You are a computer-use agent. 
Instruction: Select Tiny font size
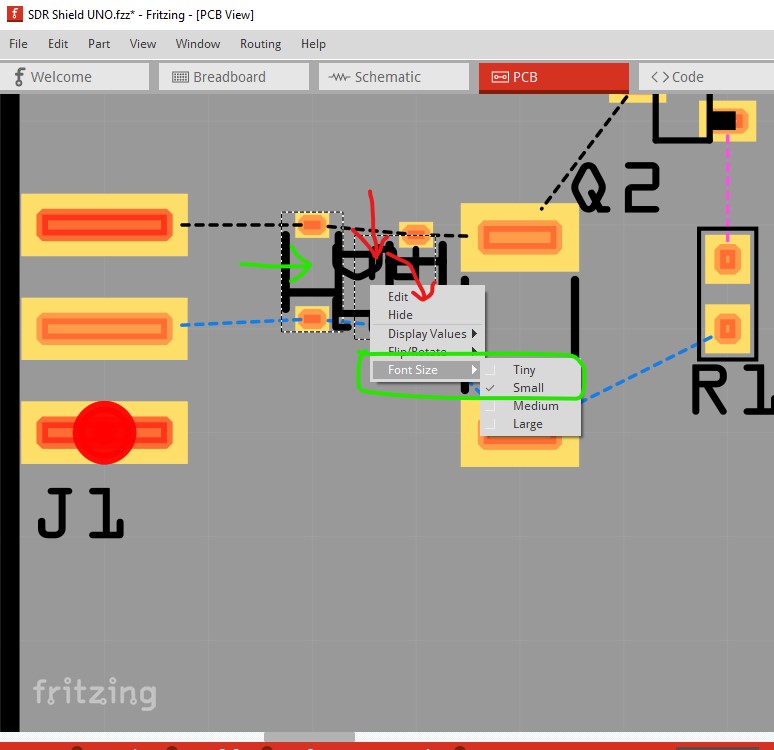point(524,370)
